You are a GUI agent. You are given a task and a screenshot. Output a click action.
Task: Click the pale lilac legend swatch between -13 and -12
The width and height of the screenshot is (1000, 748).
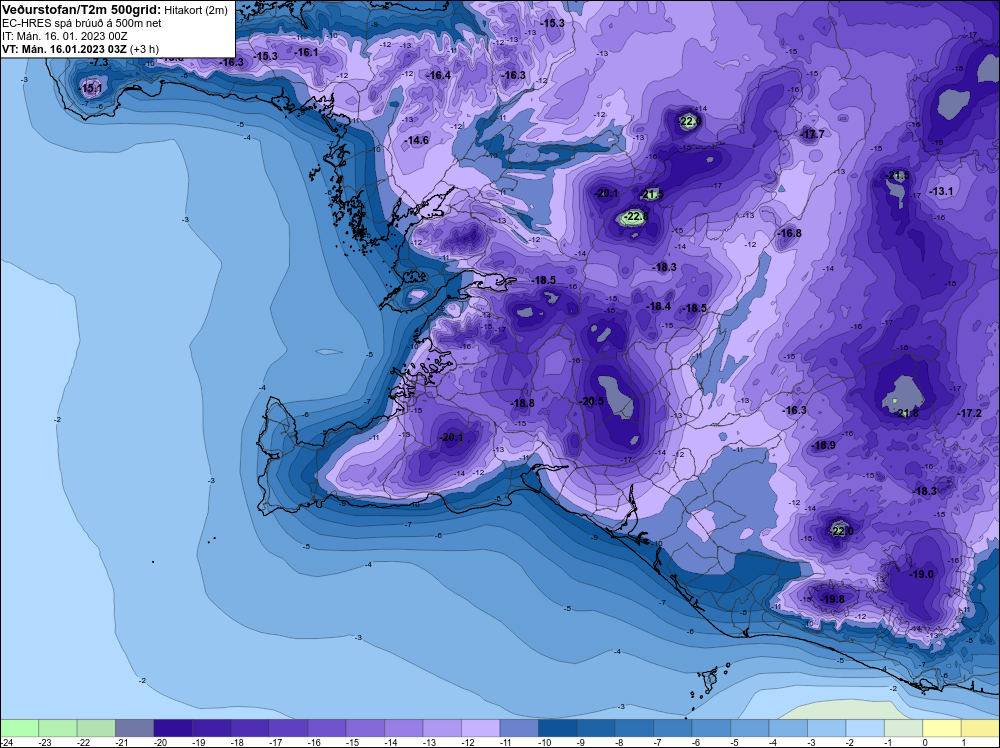pos(442,728)
